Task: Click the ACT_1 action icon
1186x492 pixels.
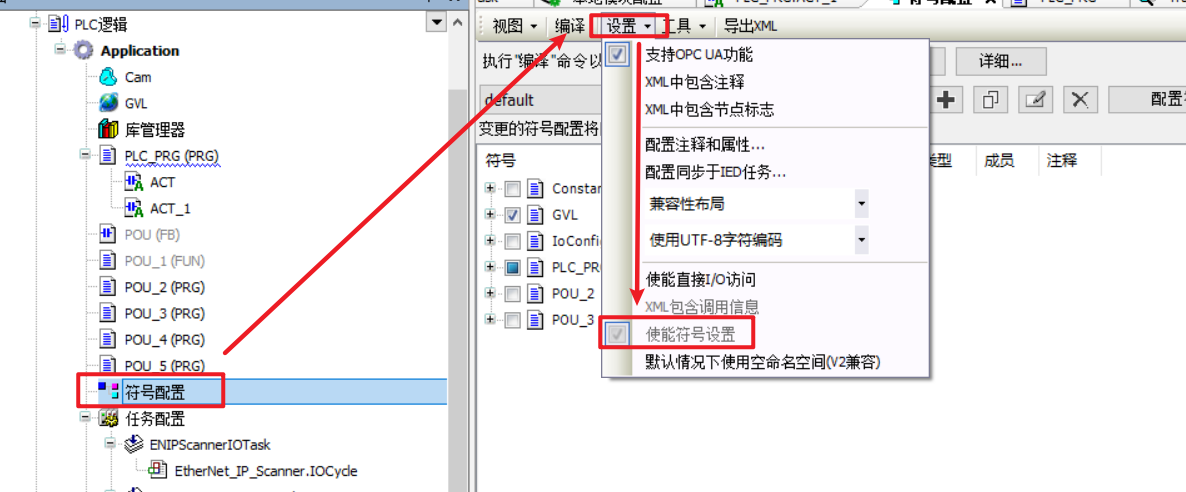Action: [134, 208]
